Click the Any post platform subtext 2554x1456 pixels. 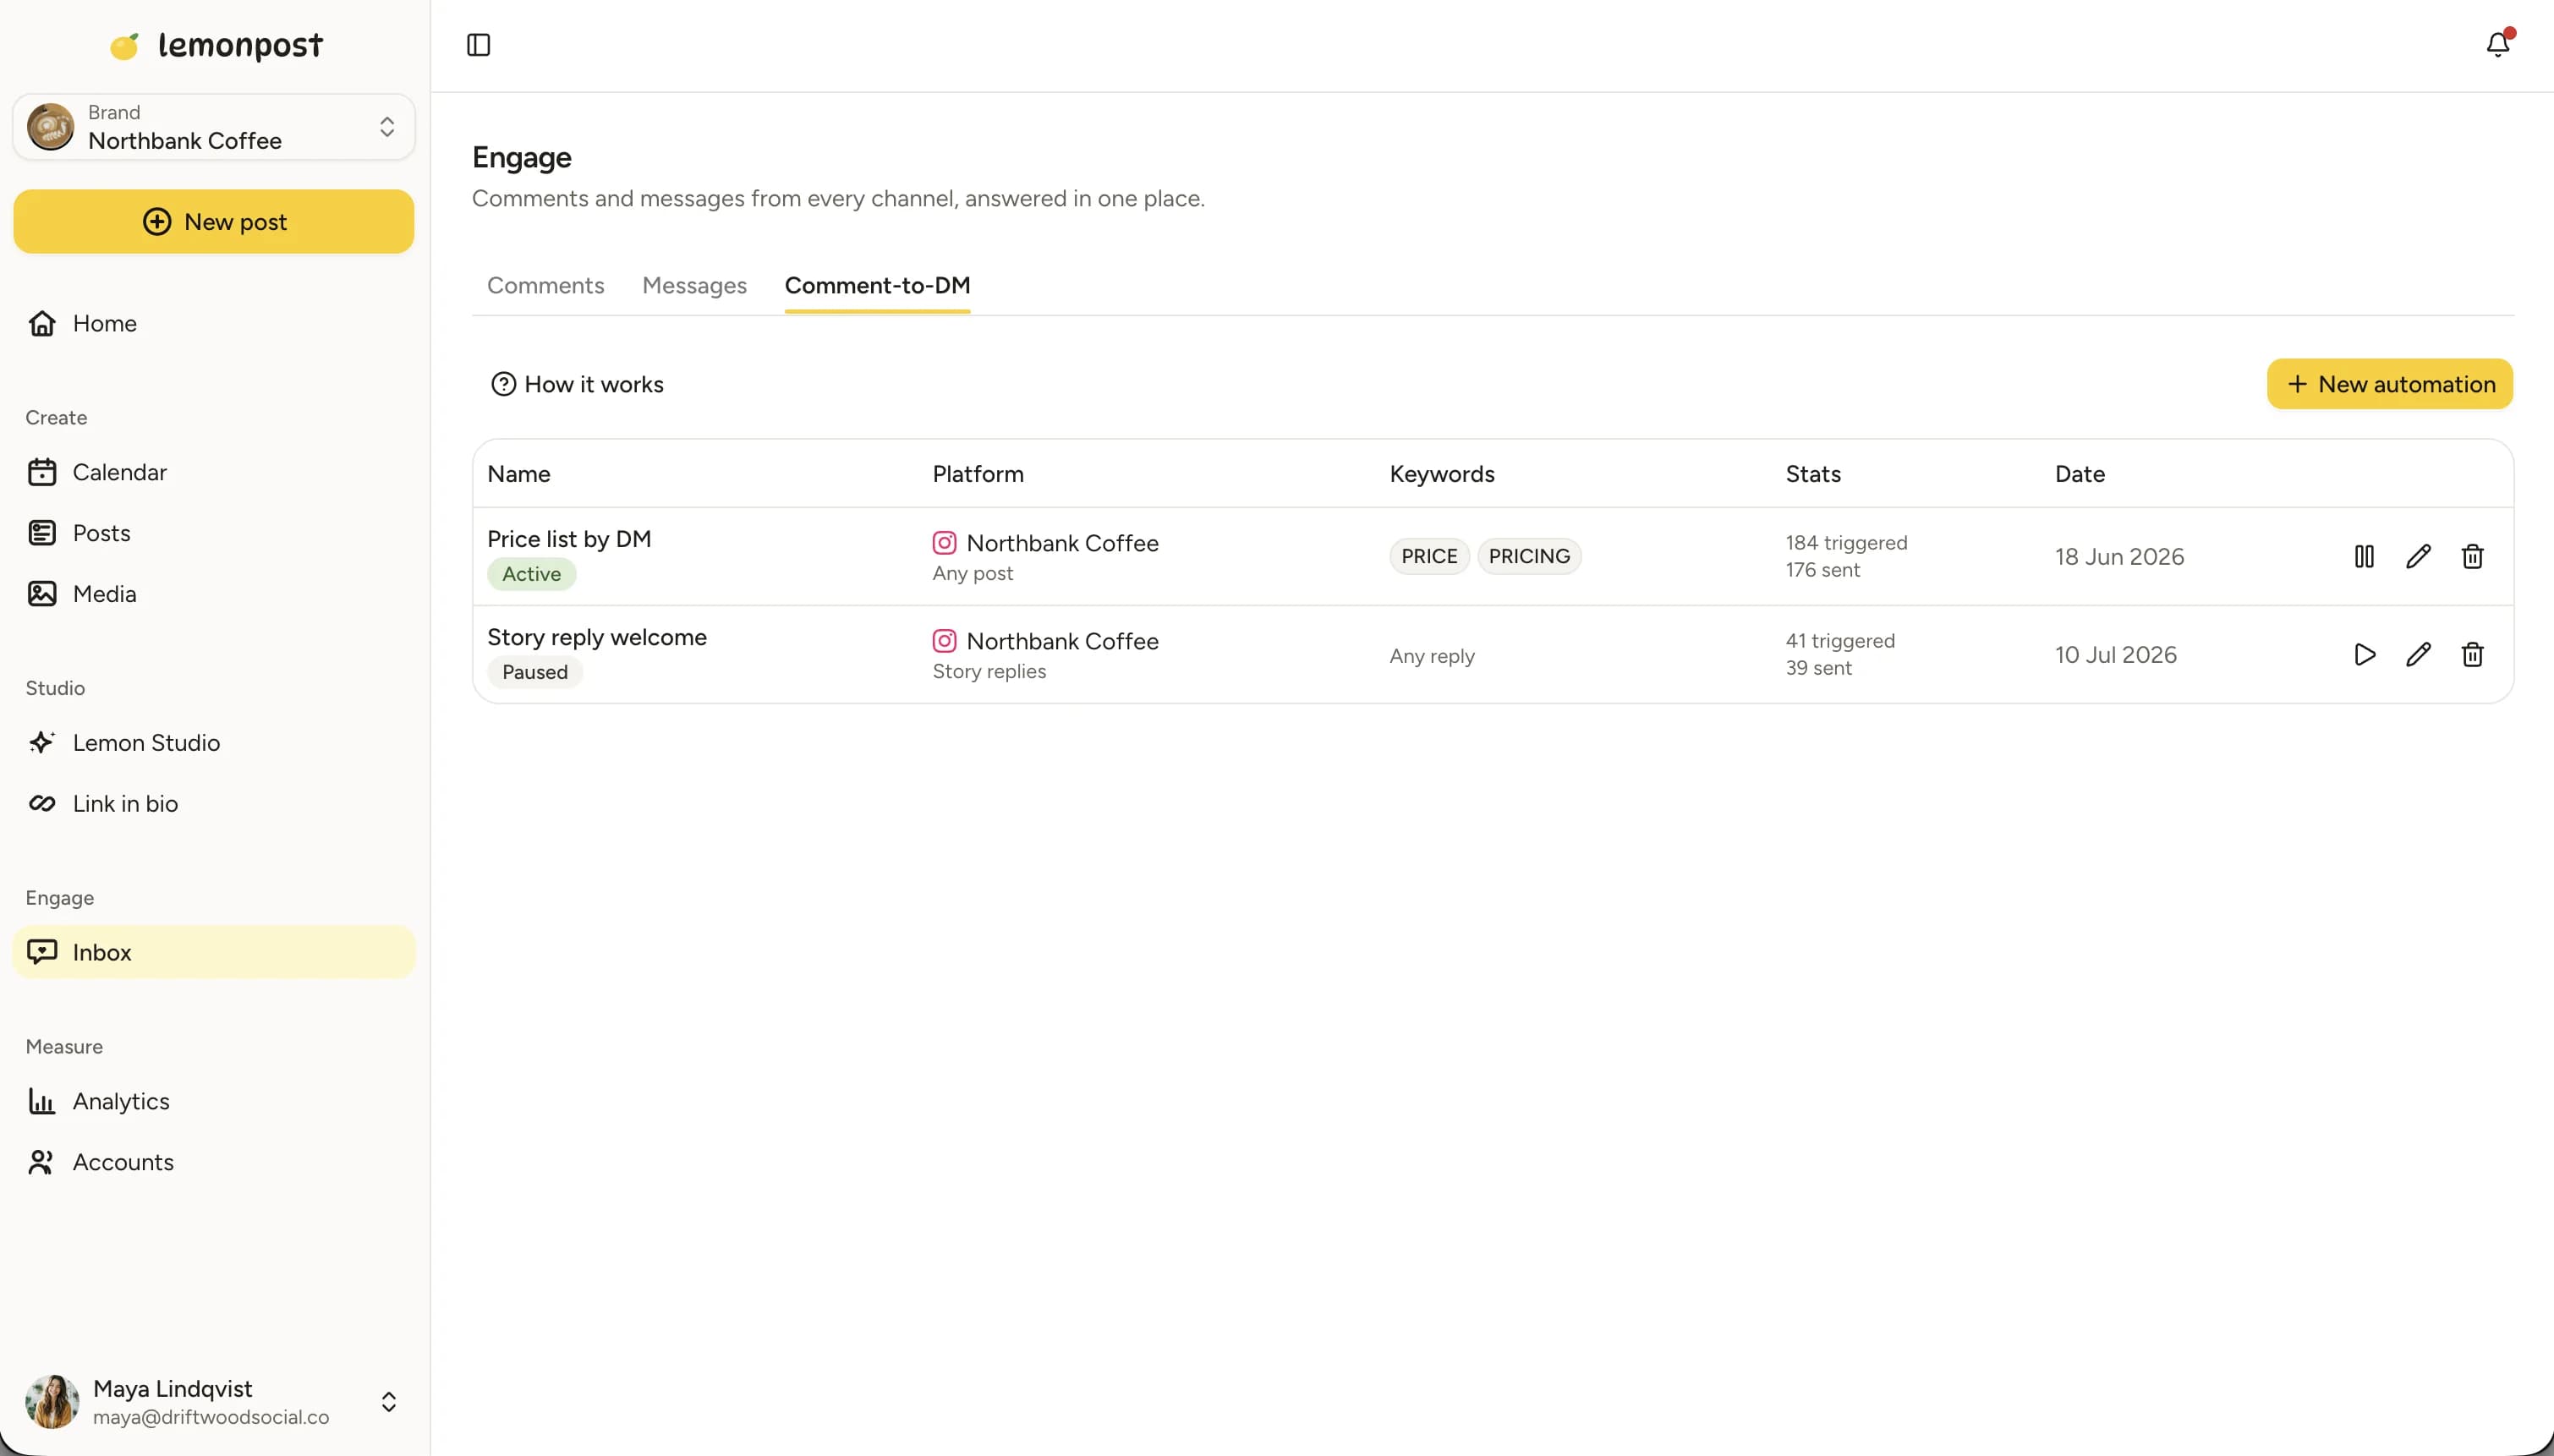coord(972,574)
